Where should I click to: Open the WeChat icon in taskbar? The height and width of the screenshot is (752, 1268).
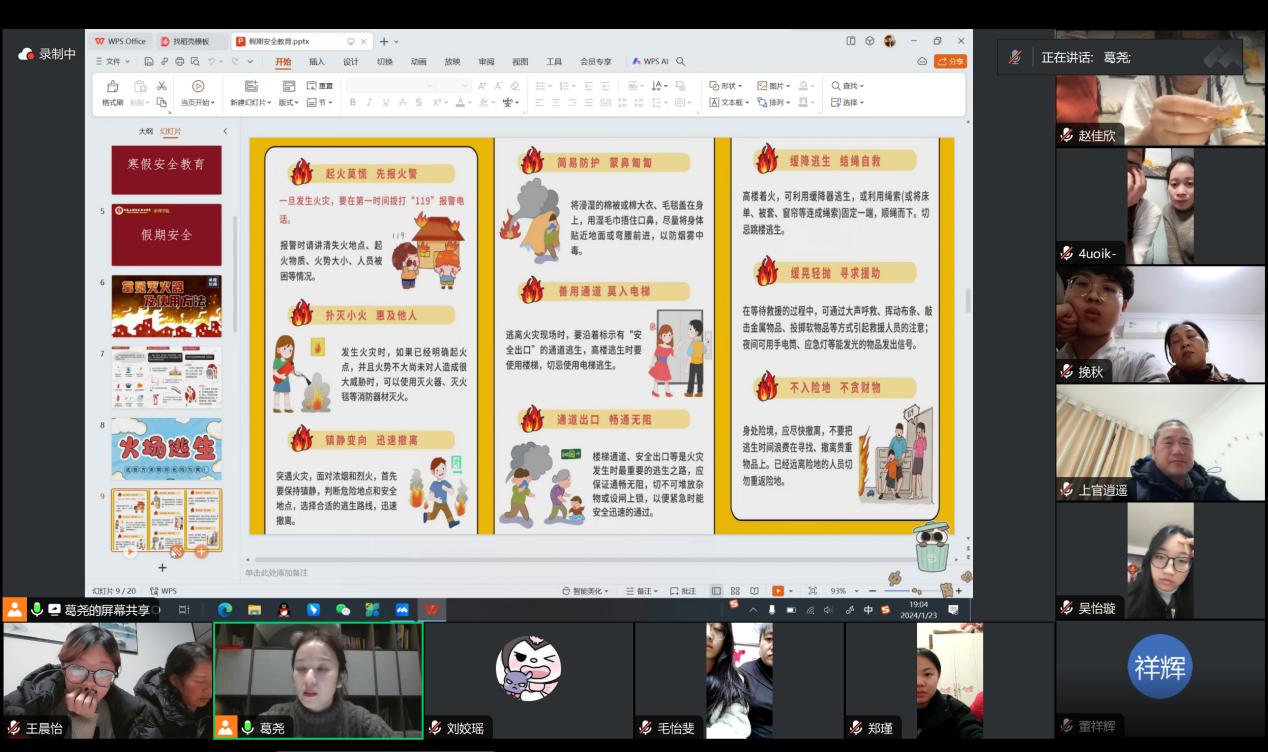tap(343, 609)
